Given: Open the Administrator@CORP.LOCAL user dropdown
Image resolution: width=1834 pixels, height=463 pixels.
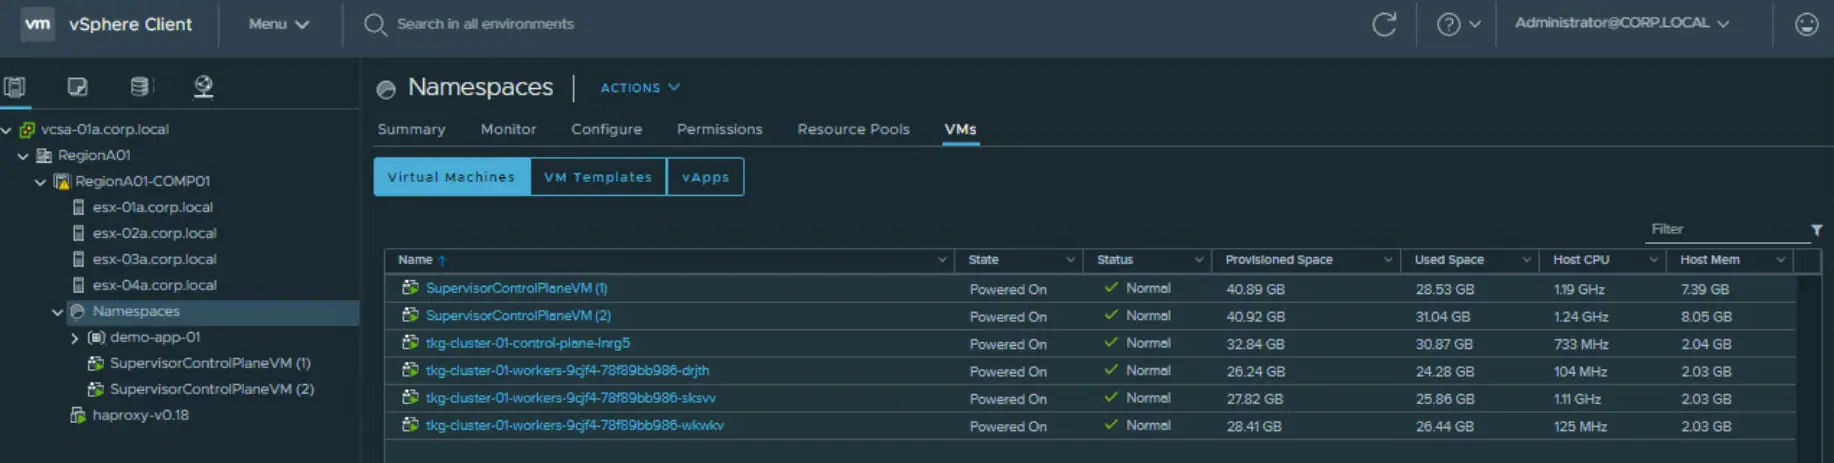Looking at the screenshot, I should click(x=1622, y=23).
